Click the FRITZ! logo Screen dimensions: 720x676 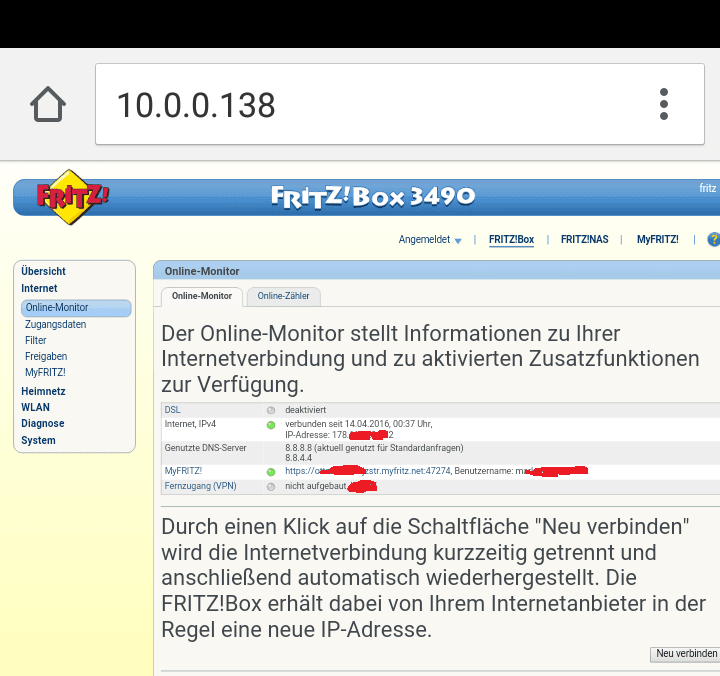click(72, 195)
